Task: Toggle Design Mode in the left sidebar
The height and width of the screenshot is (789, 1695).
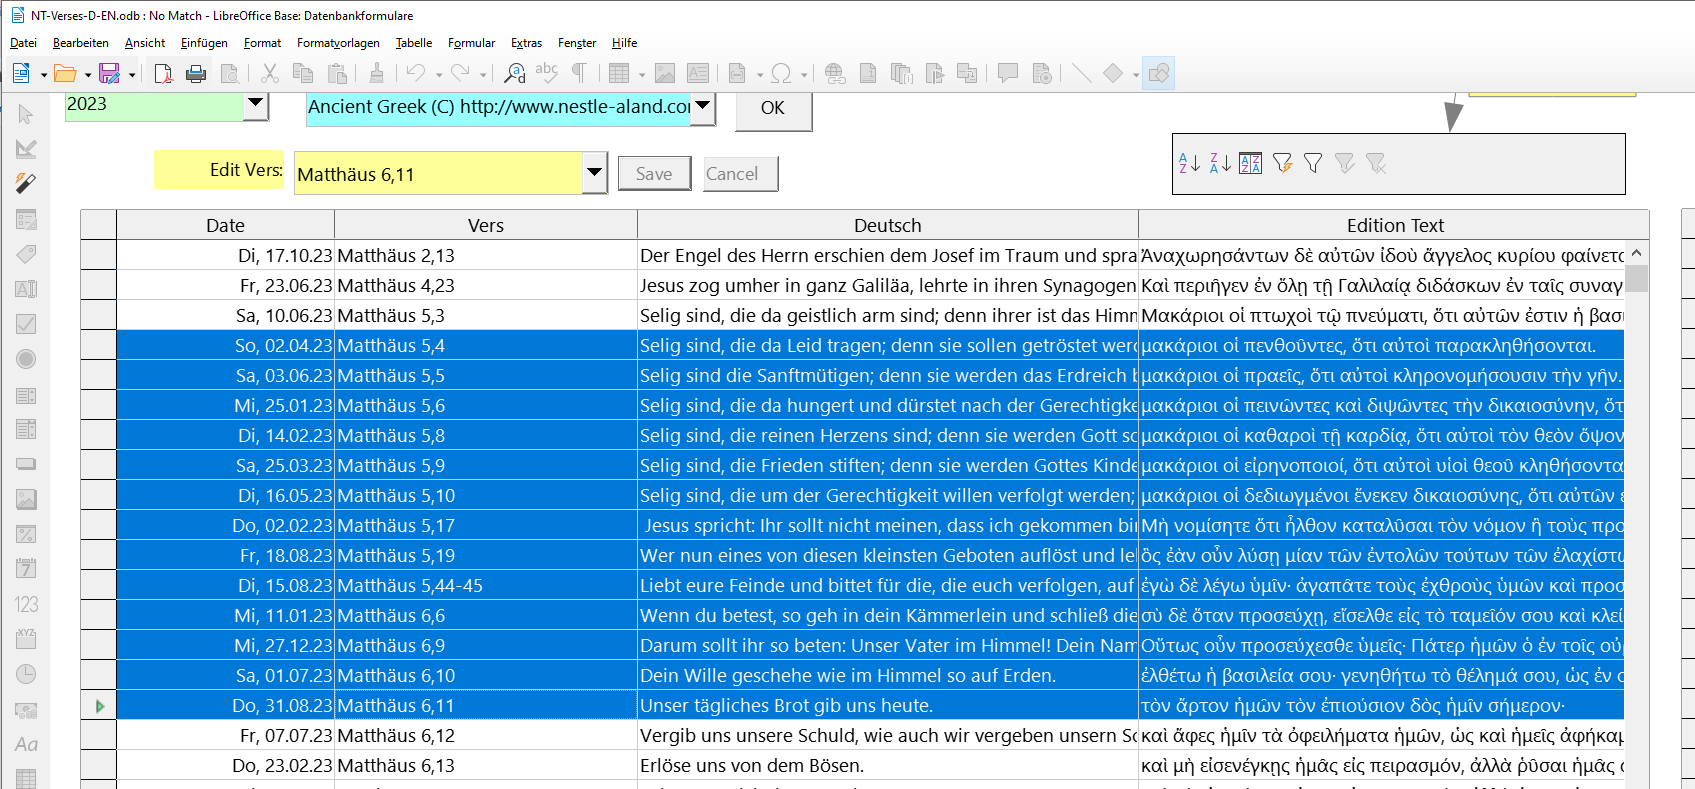Action: point(26,149)
